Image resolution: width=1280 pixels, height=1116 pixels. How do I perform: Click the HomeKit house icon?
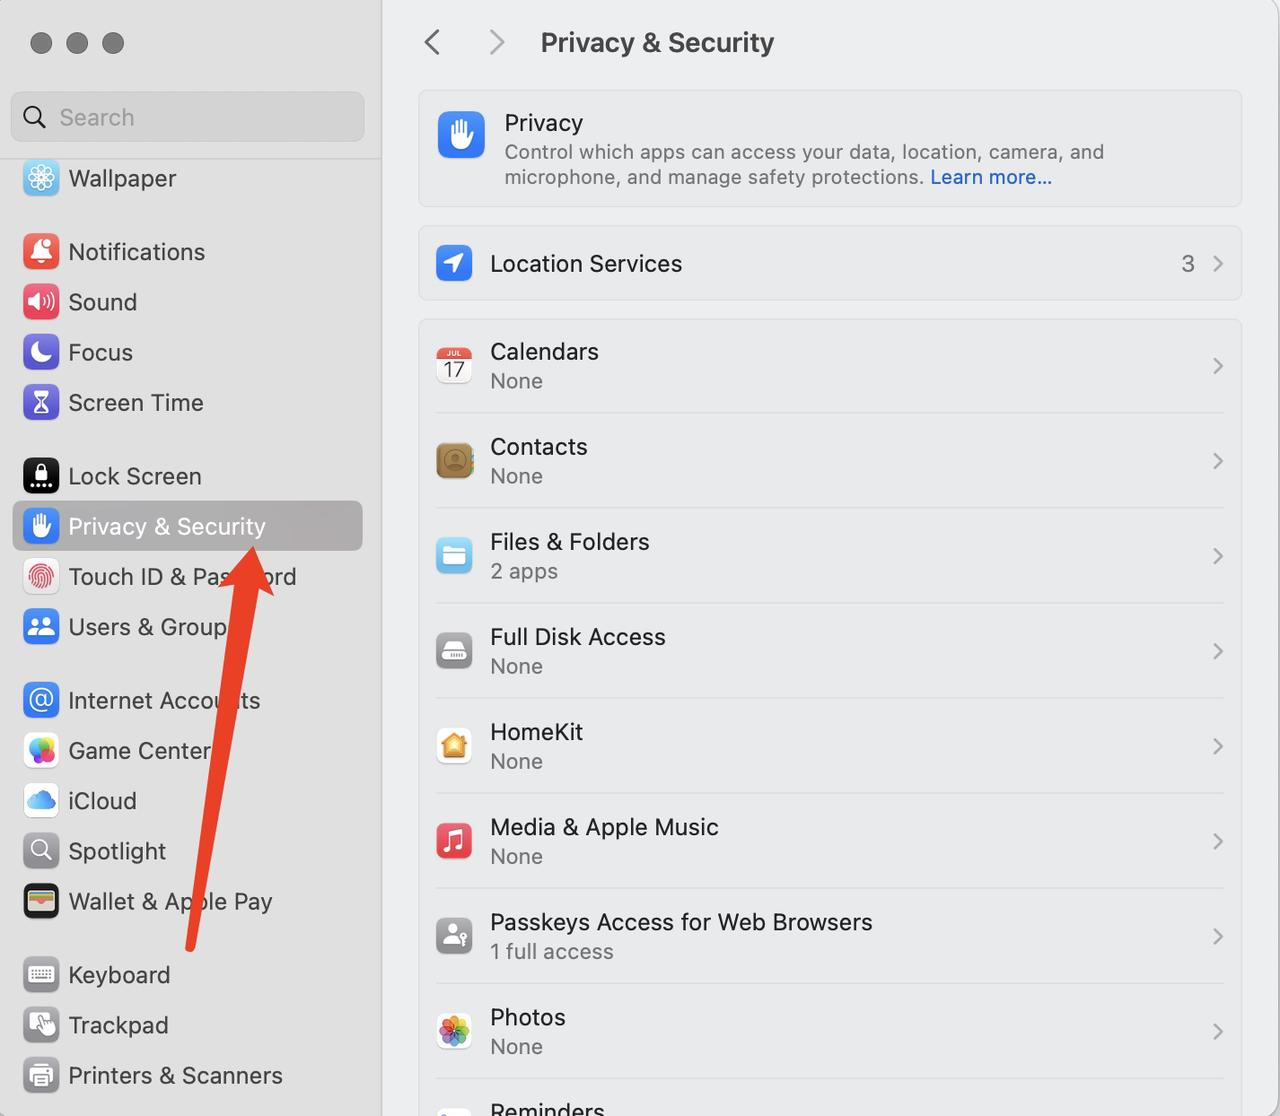tap(454, 746)
